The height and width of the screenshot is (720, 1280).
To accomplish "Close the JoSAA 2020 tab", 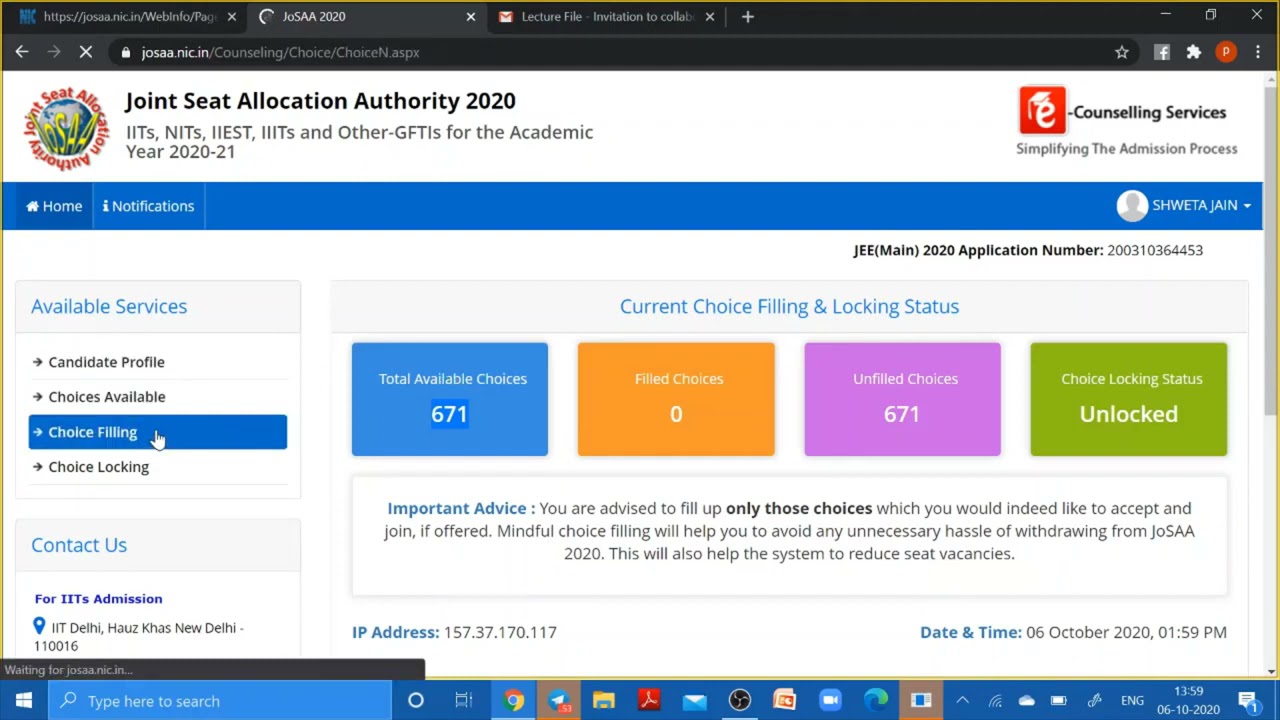I will pyautogui.click(x=471, y=16).
